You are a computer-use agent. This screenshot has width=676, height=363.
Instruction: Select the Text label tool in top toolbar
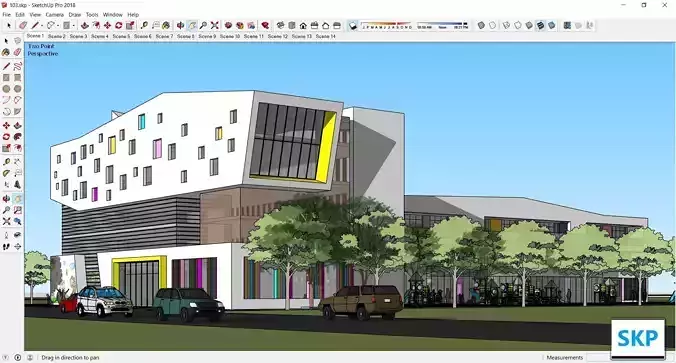click(156, 25)
